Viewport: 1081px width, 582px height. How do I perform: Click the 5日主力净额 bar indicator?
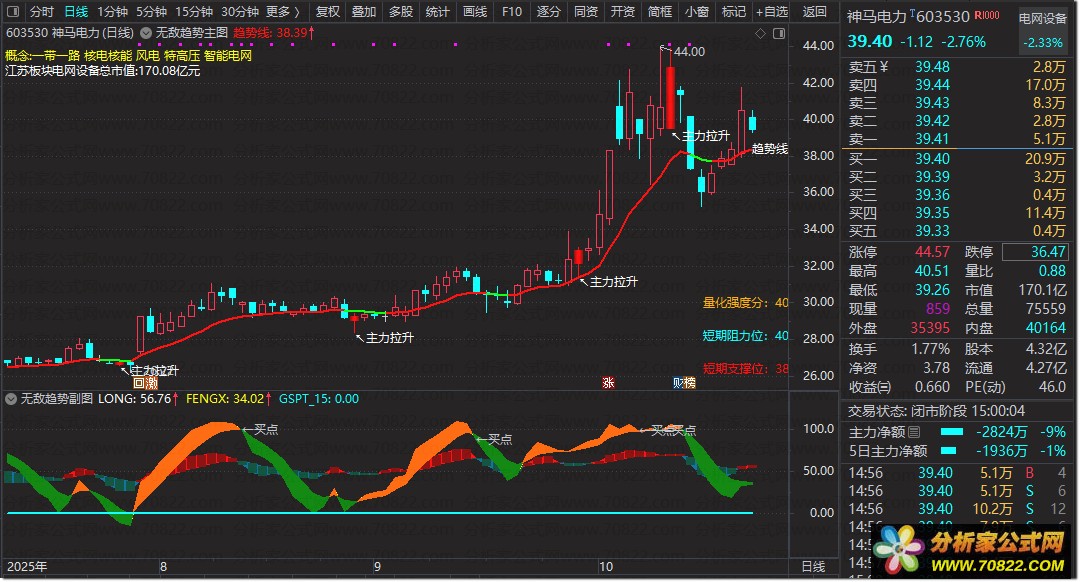point(948,451)
